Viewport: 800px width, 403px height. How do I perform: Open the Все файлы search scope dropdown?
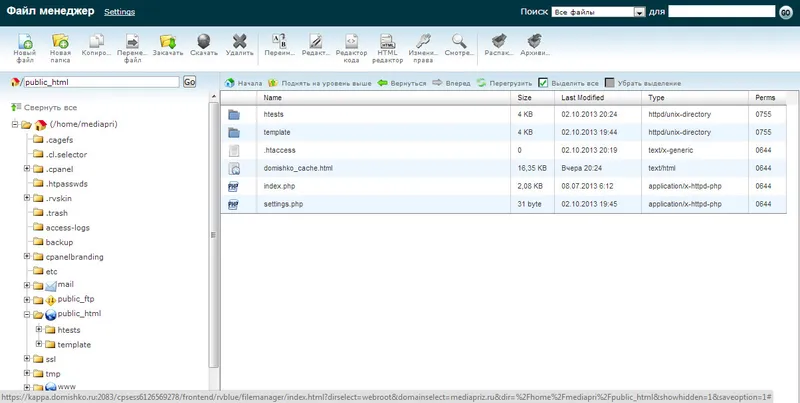click(x=598, y=12)
